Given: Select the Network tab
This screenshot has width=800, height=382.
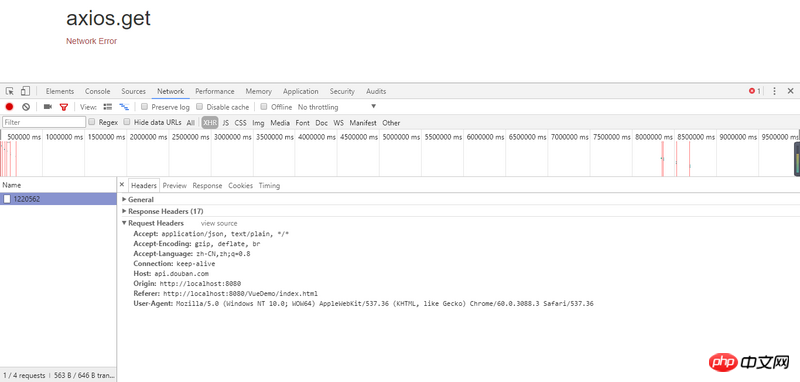Looking at the screenshot, I should tap(170, 91).
